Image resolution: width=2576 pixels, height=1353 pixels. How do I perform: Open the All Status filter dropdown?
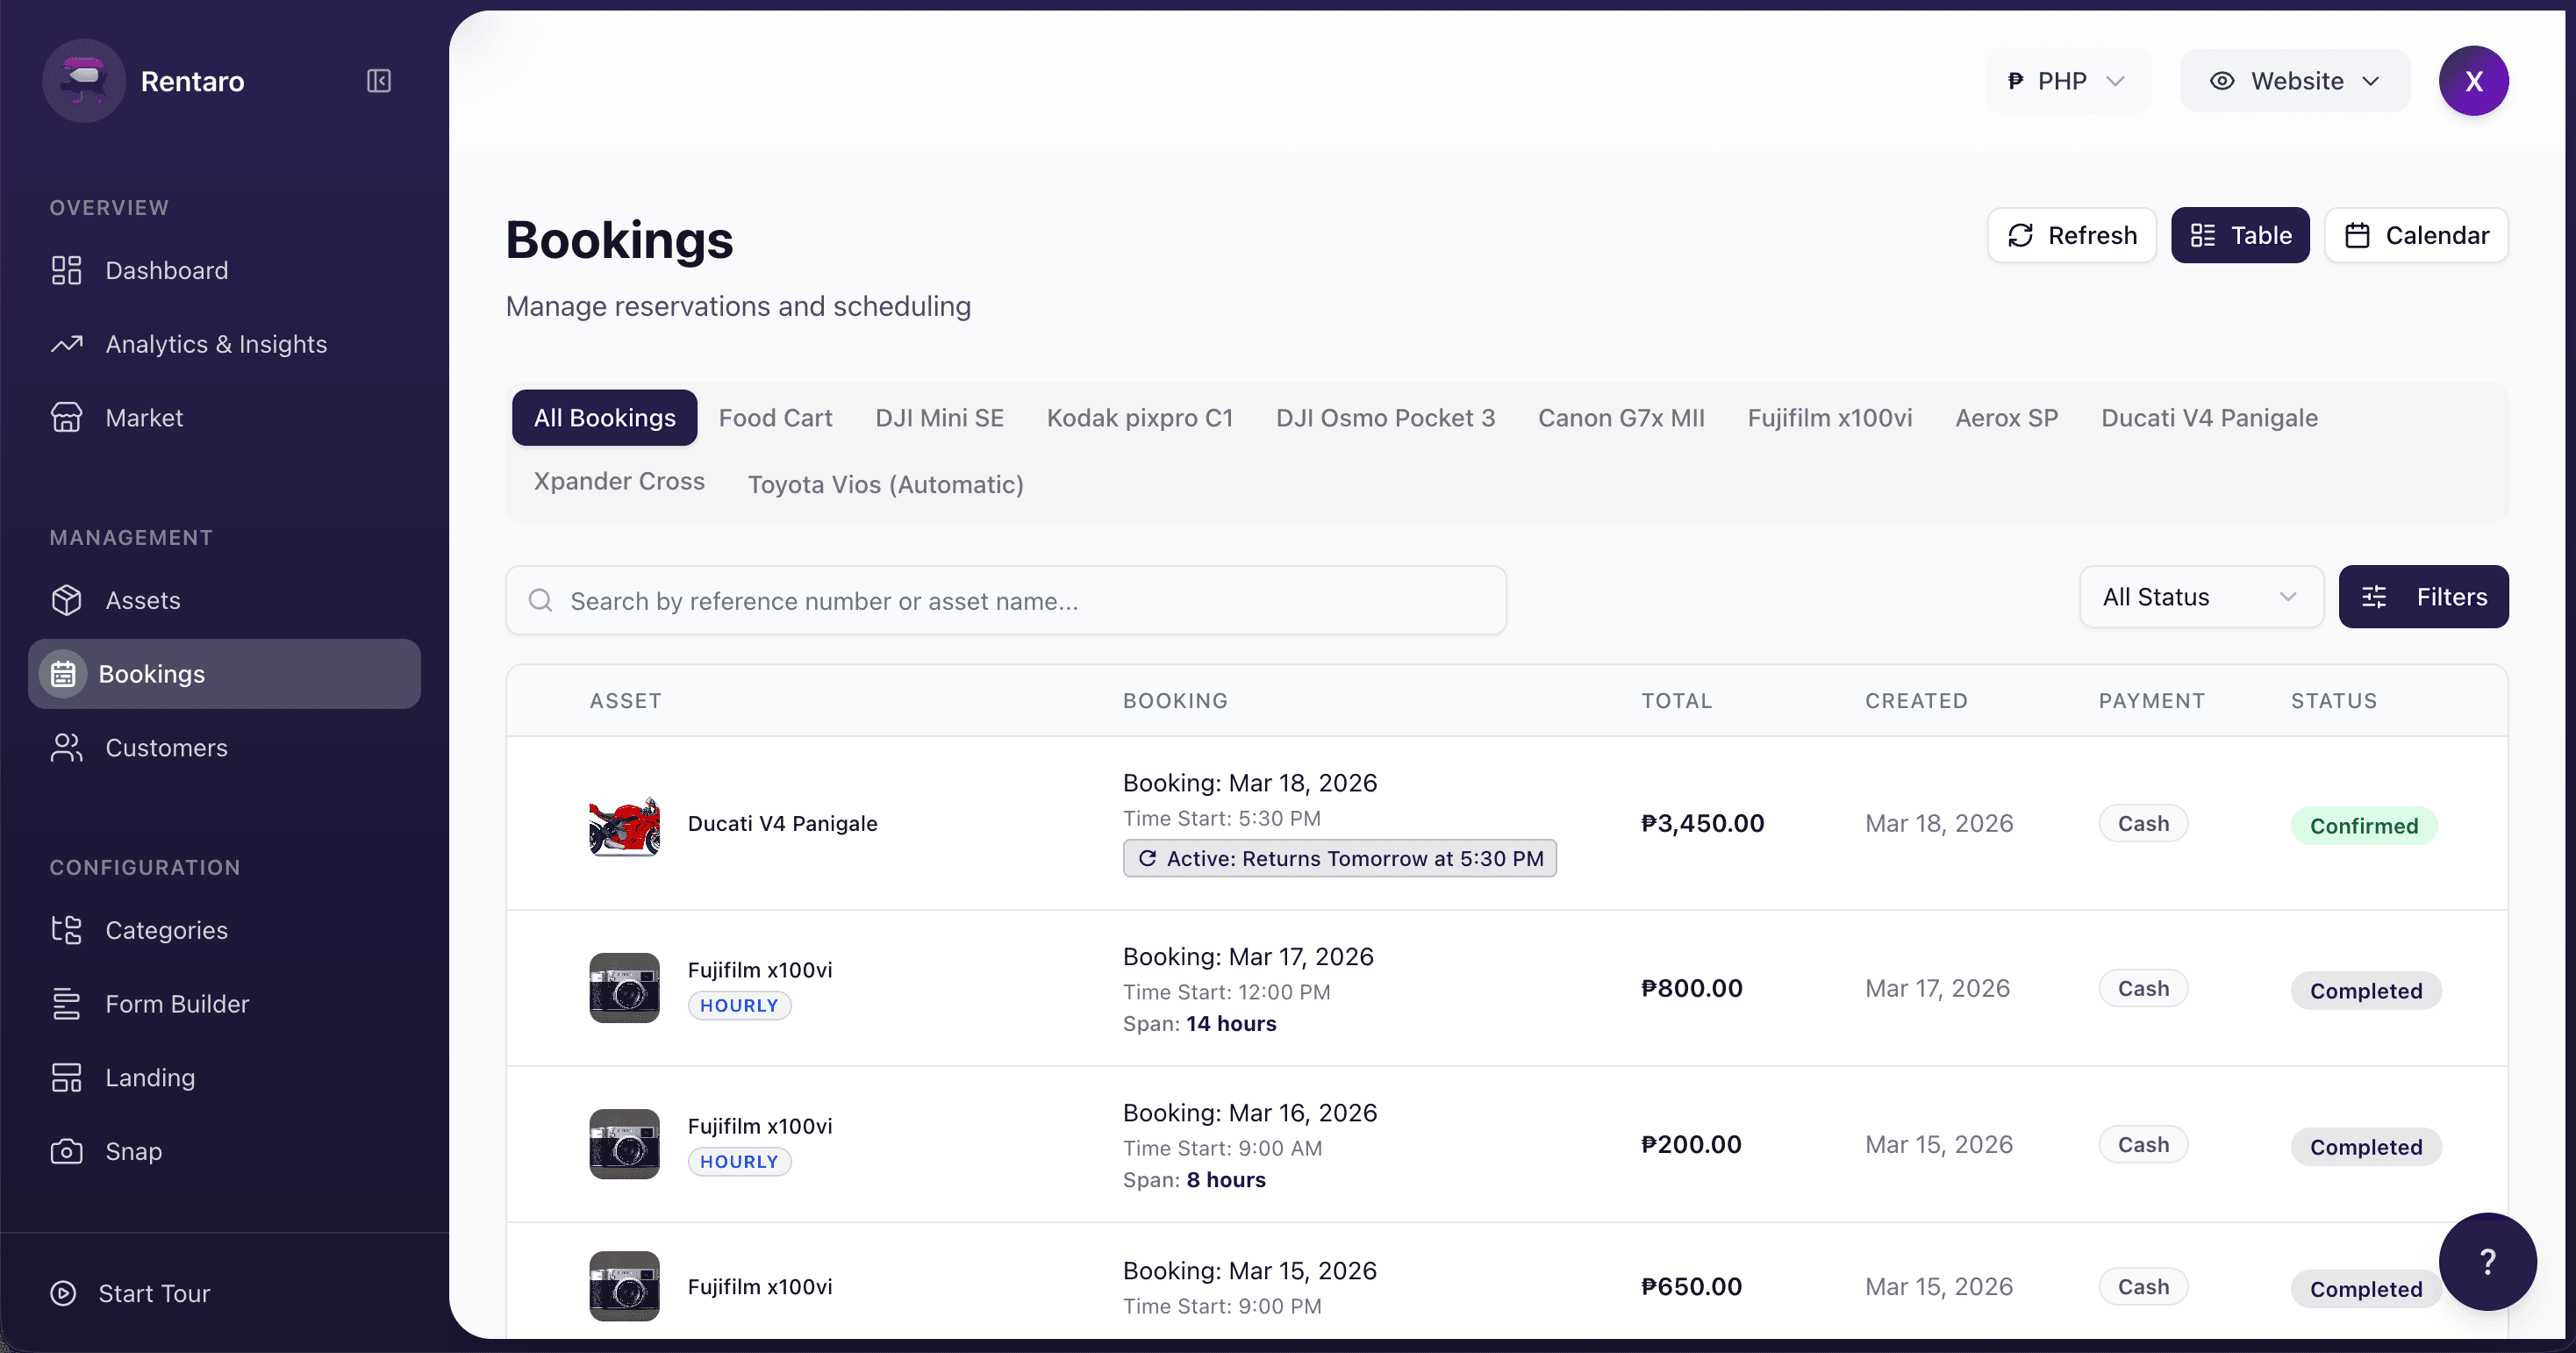(2200, 596)
